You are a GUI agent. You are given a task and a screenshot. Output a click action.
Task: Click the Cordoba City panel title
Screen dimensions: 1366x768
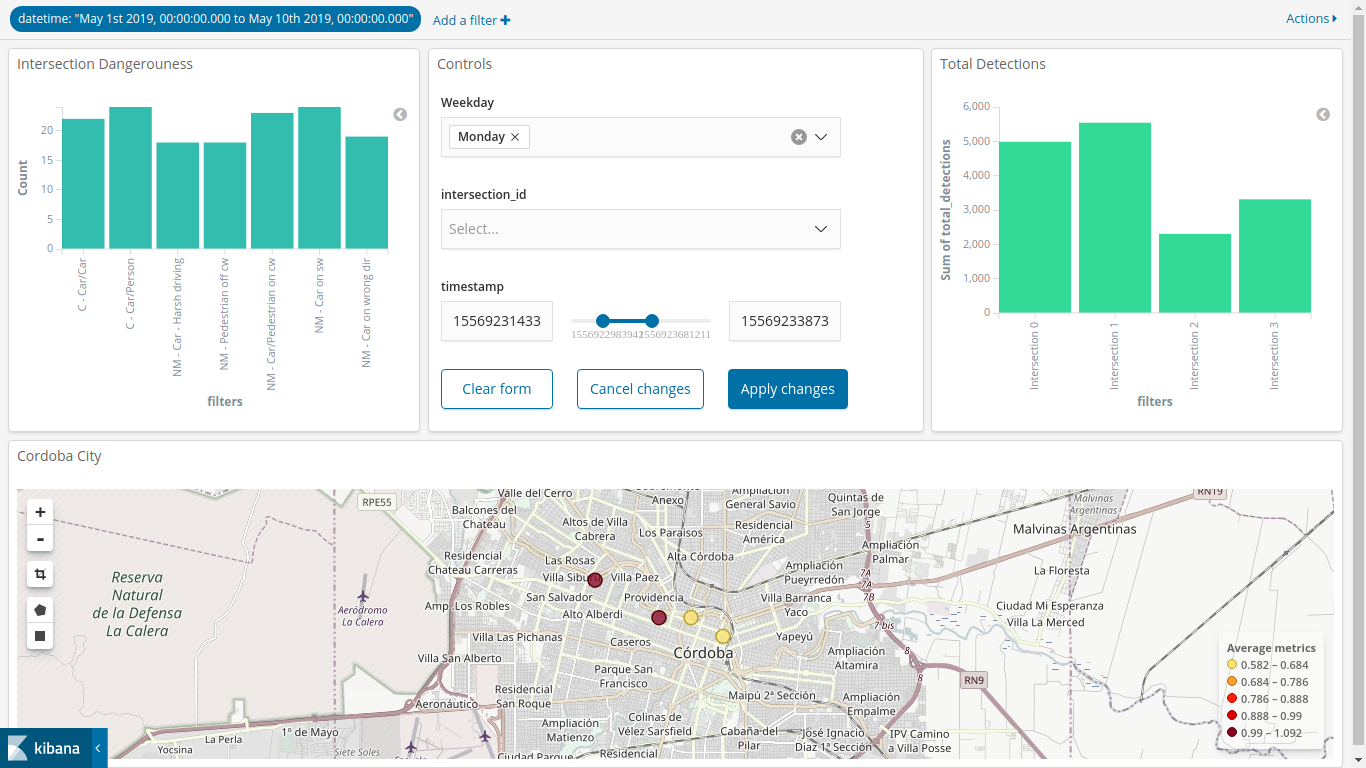pos(60,456)
